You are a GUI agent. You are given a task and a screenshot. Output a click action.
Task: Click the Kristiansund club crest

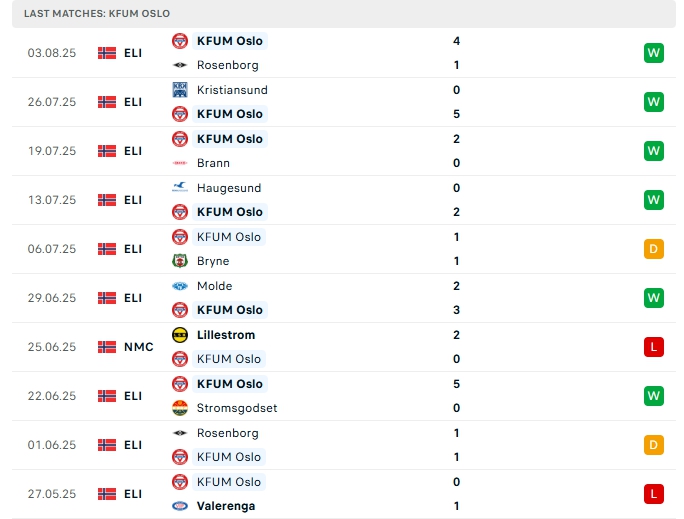(x=180, y=90)
